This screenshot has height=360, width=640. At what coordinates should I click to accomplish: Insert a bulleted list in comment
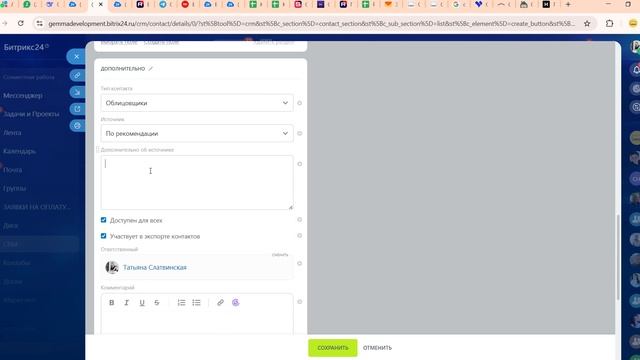pyautogui.click(x=196, y=303)
